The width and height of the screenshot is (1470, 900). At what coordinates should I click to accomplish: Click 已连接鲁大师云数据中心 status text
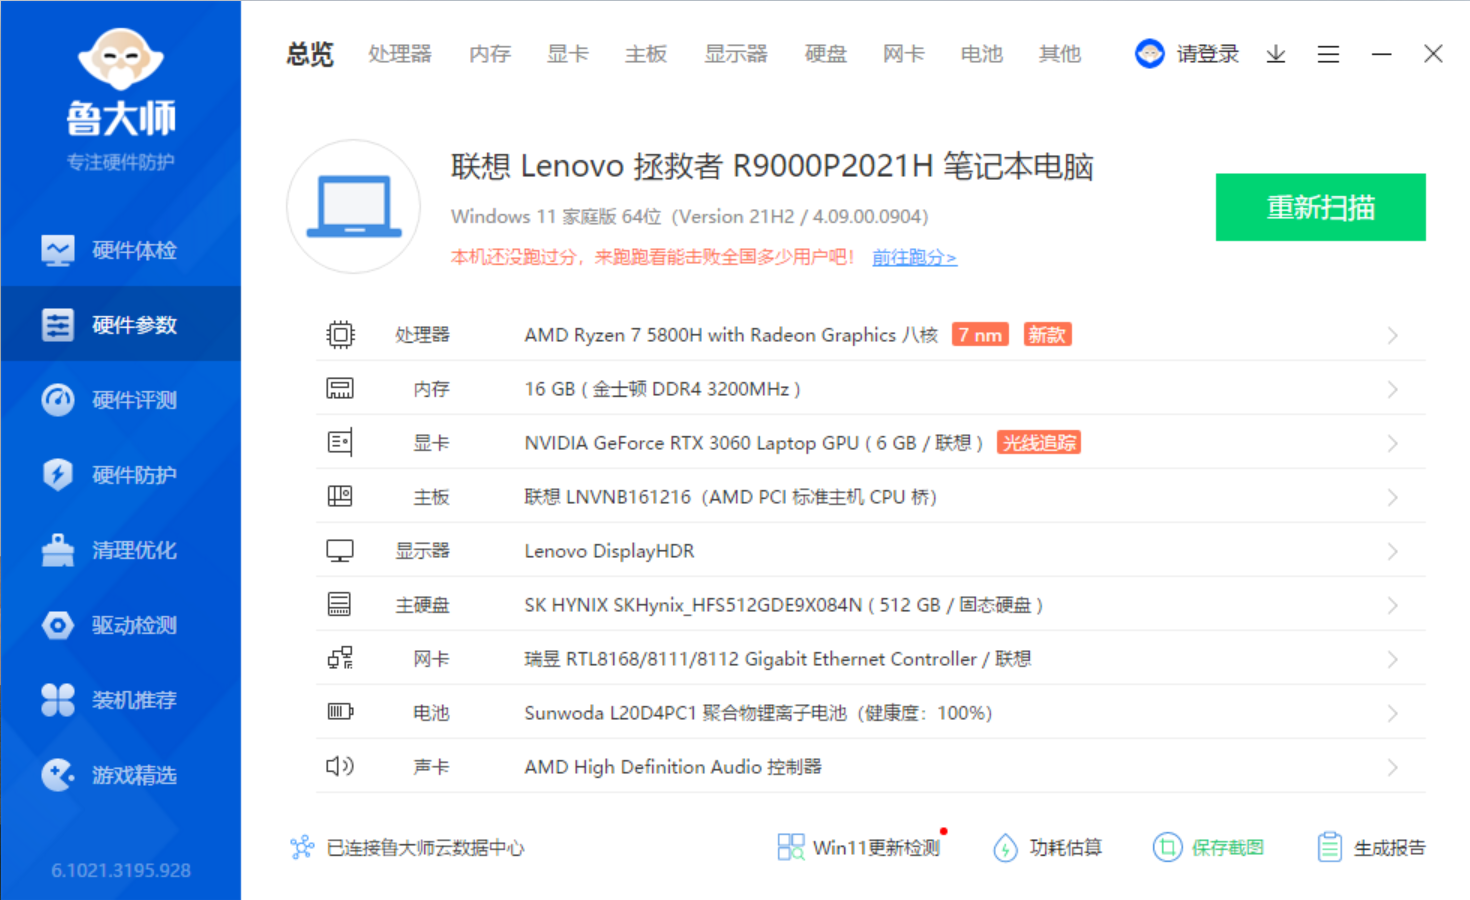(x=425, y=848)
